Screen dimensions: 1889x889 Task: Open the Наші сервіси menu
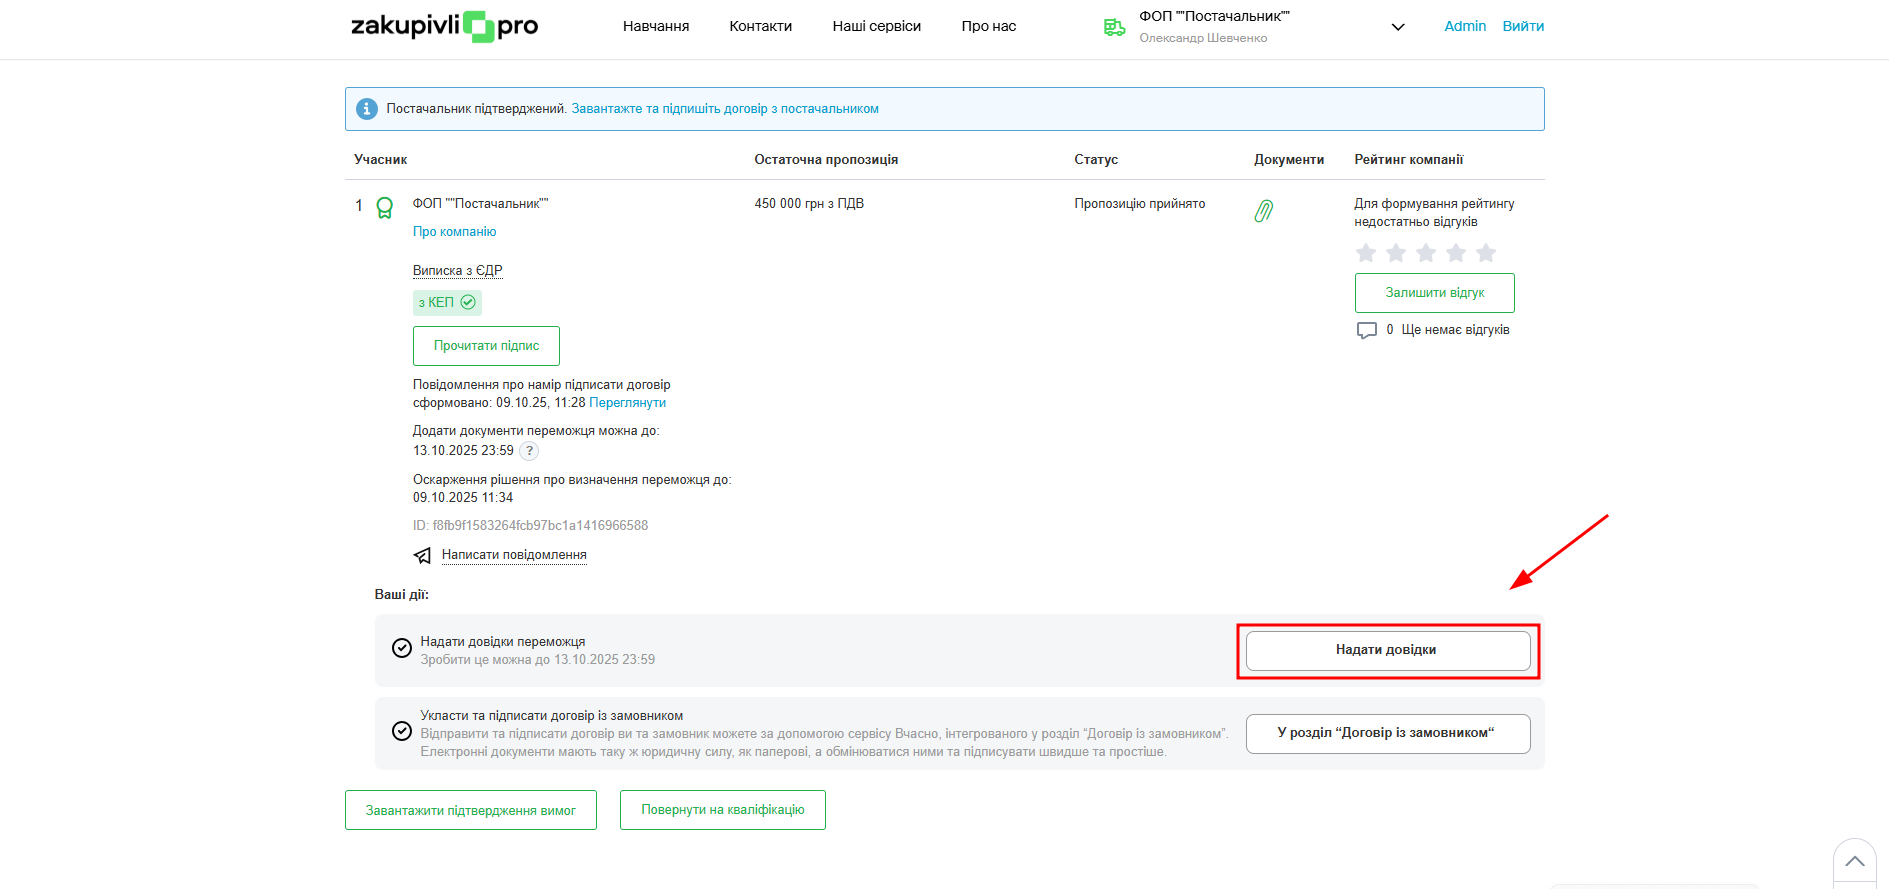coord(876,26)
